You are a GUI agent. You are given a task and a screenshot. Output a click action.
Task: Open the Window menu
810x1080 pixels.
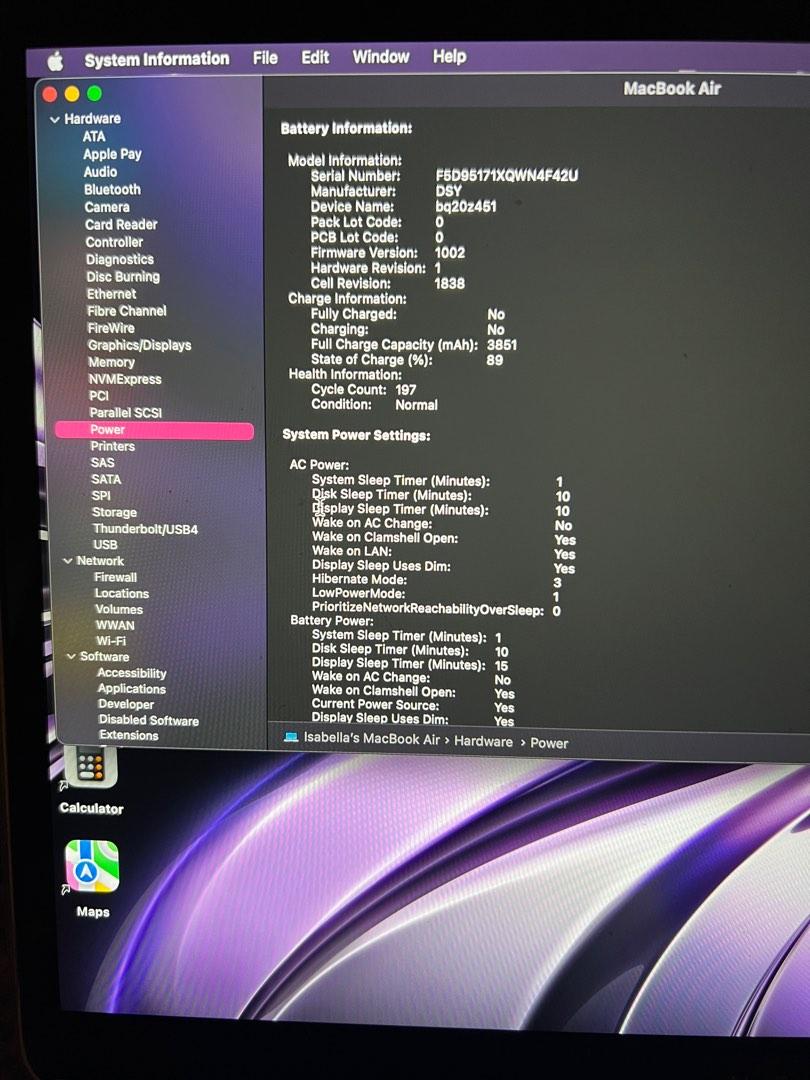tap(381, 56)
